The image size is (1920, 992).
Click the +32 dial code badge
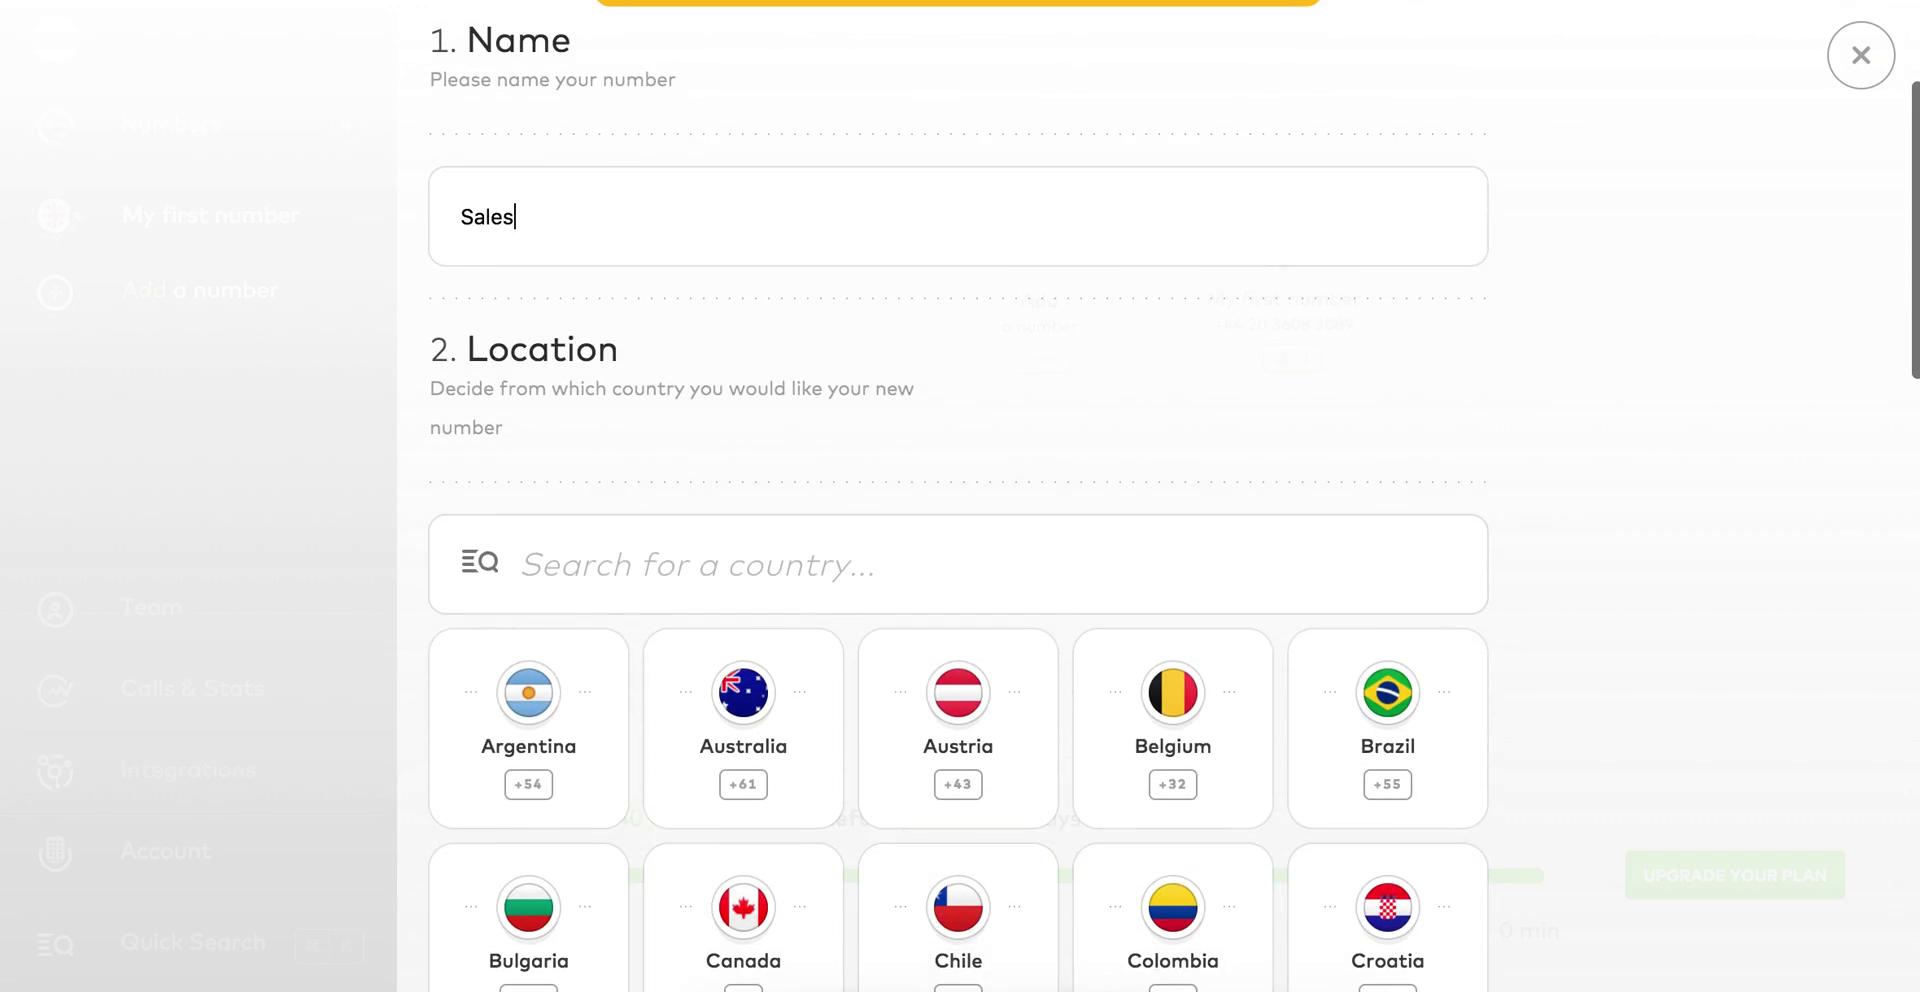[1173, 784]
